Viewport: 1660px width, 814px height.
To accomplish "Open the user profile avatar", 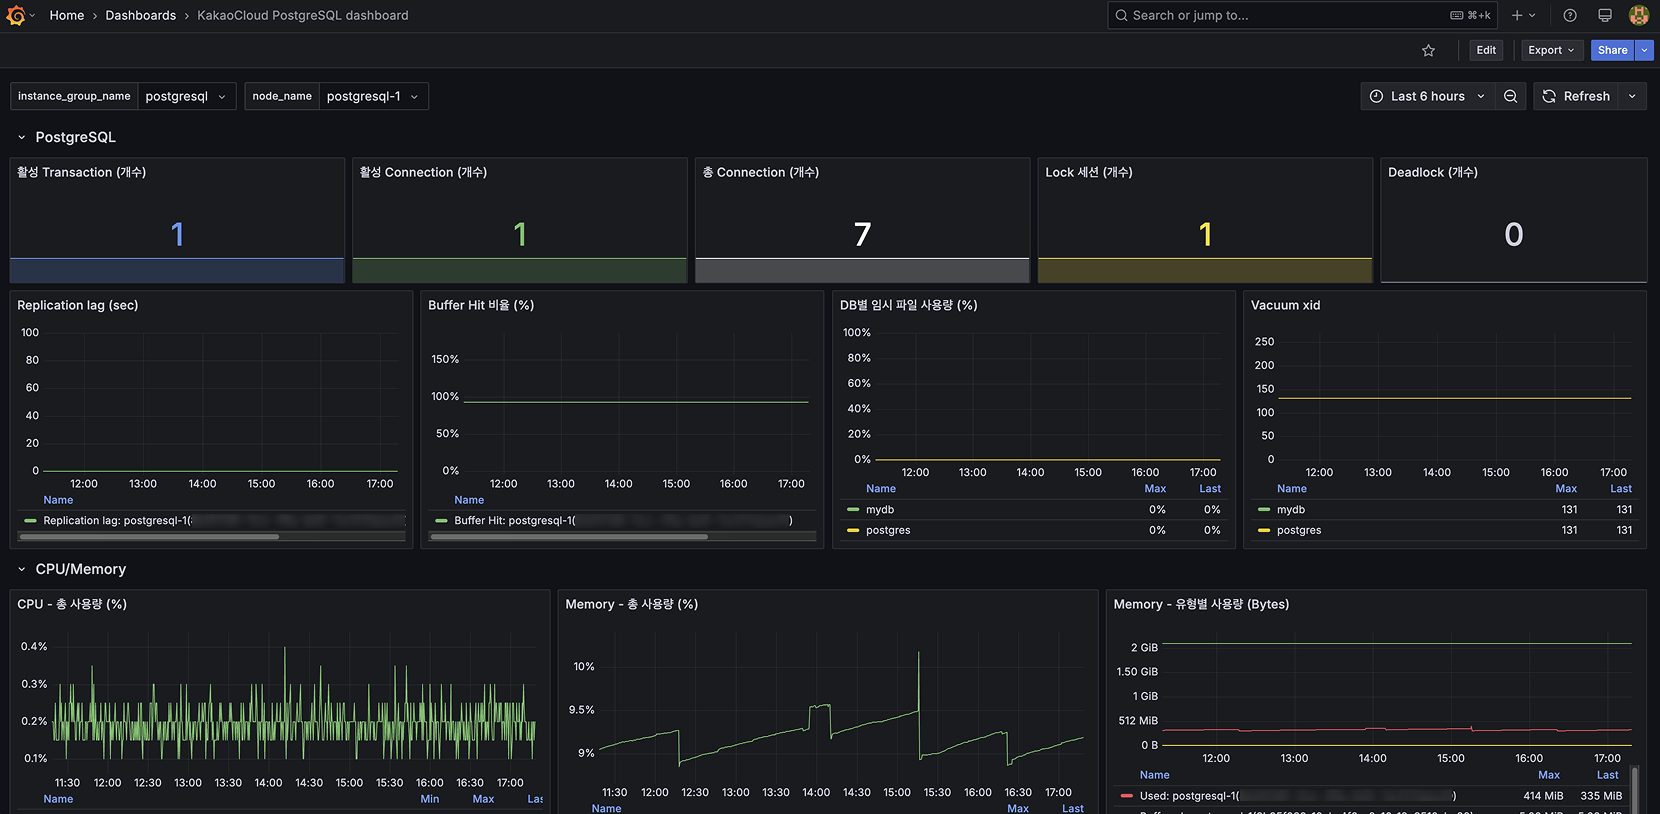I will tap(1638, 15).
